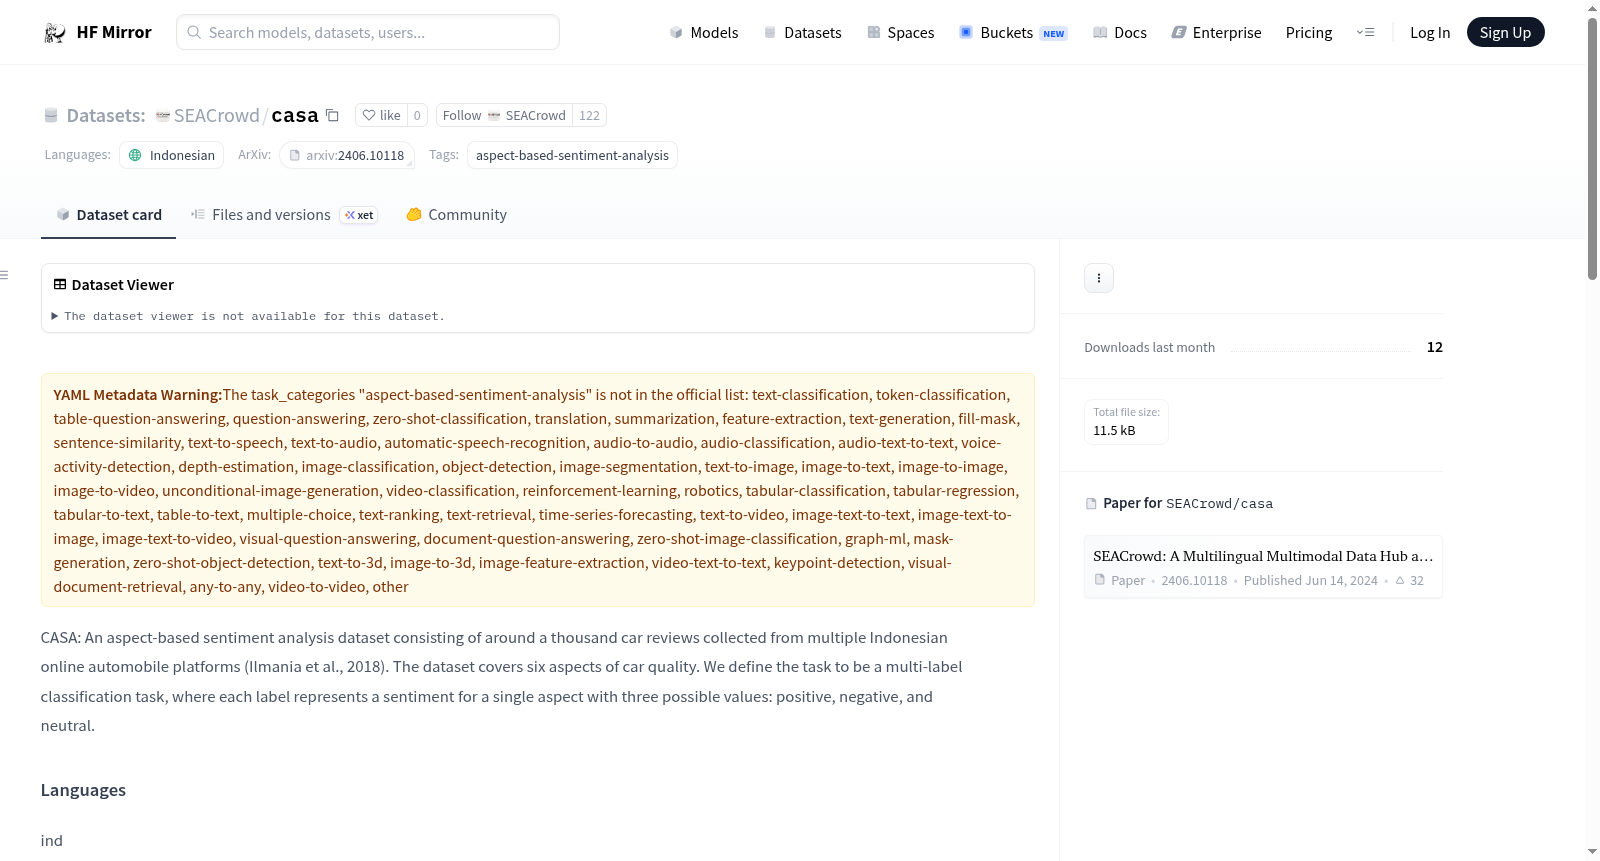Open arxiv:2406.10118 link
Viewport: 1600px width, 861px height.
point(347,155)
